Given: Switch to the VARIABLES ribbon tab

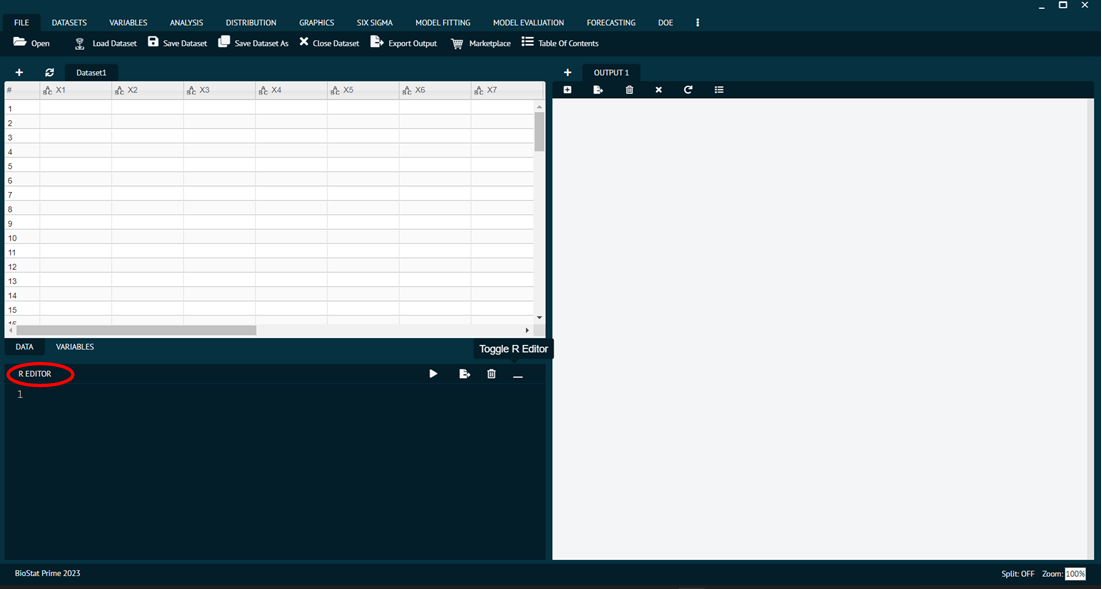Looking at the screenshot, I should click(x=128, y=22).
